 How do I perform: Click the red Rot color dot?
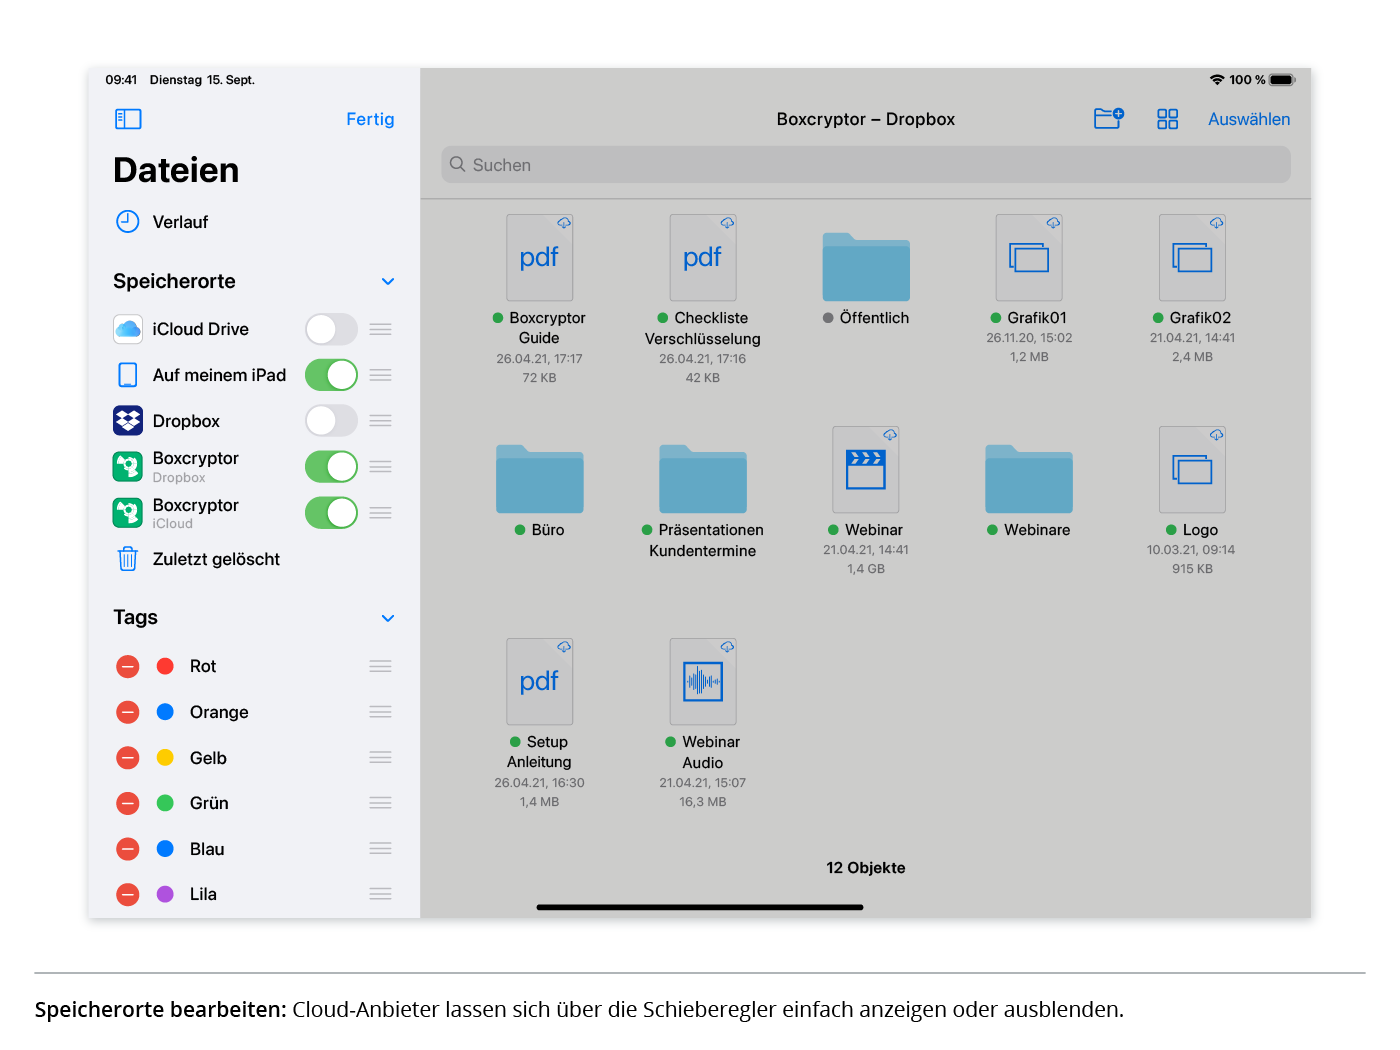(166, 666)
